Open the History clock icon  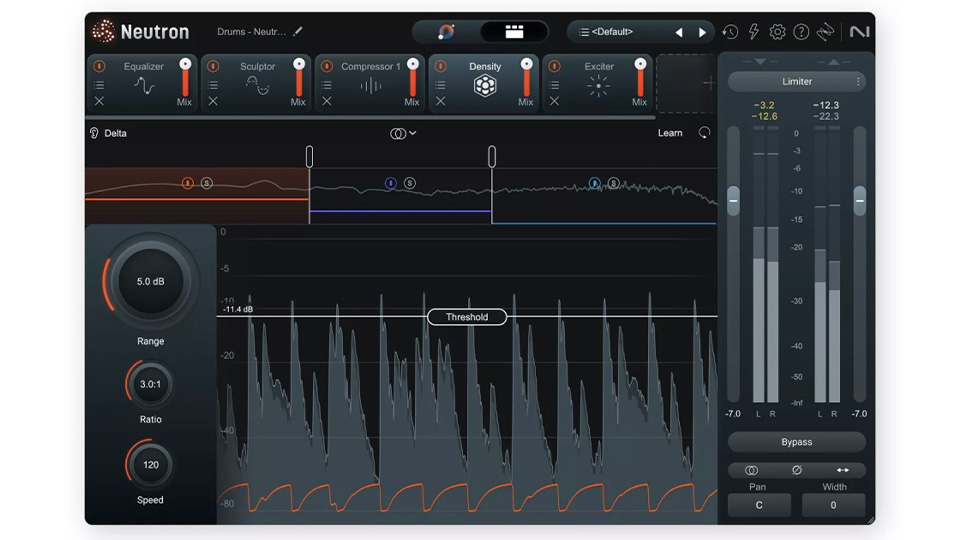pos(730,32)
